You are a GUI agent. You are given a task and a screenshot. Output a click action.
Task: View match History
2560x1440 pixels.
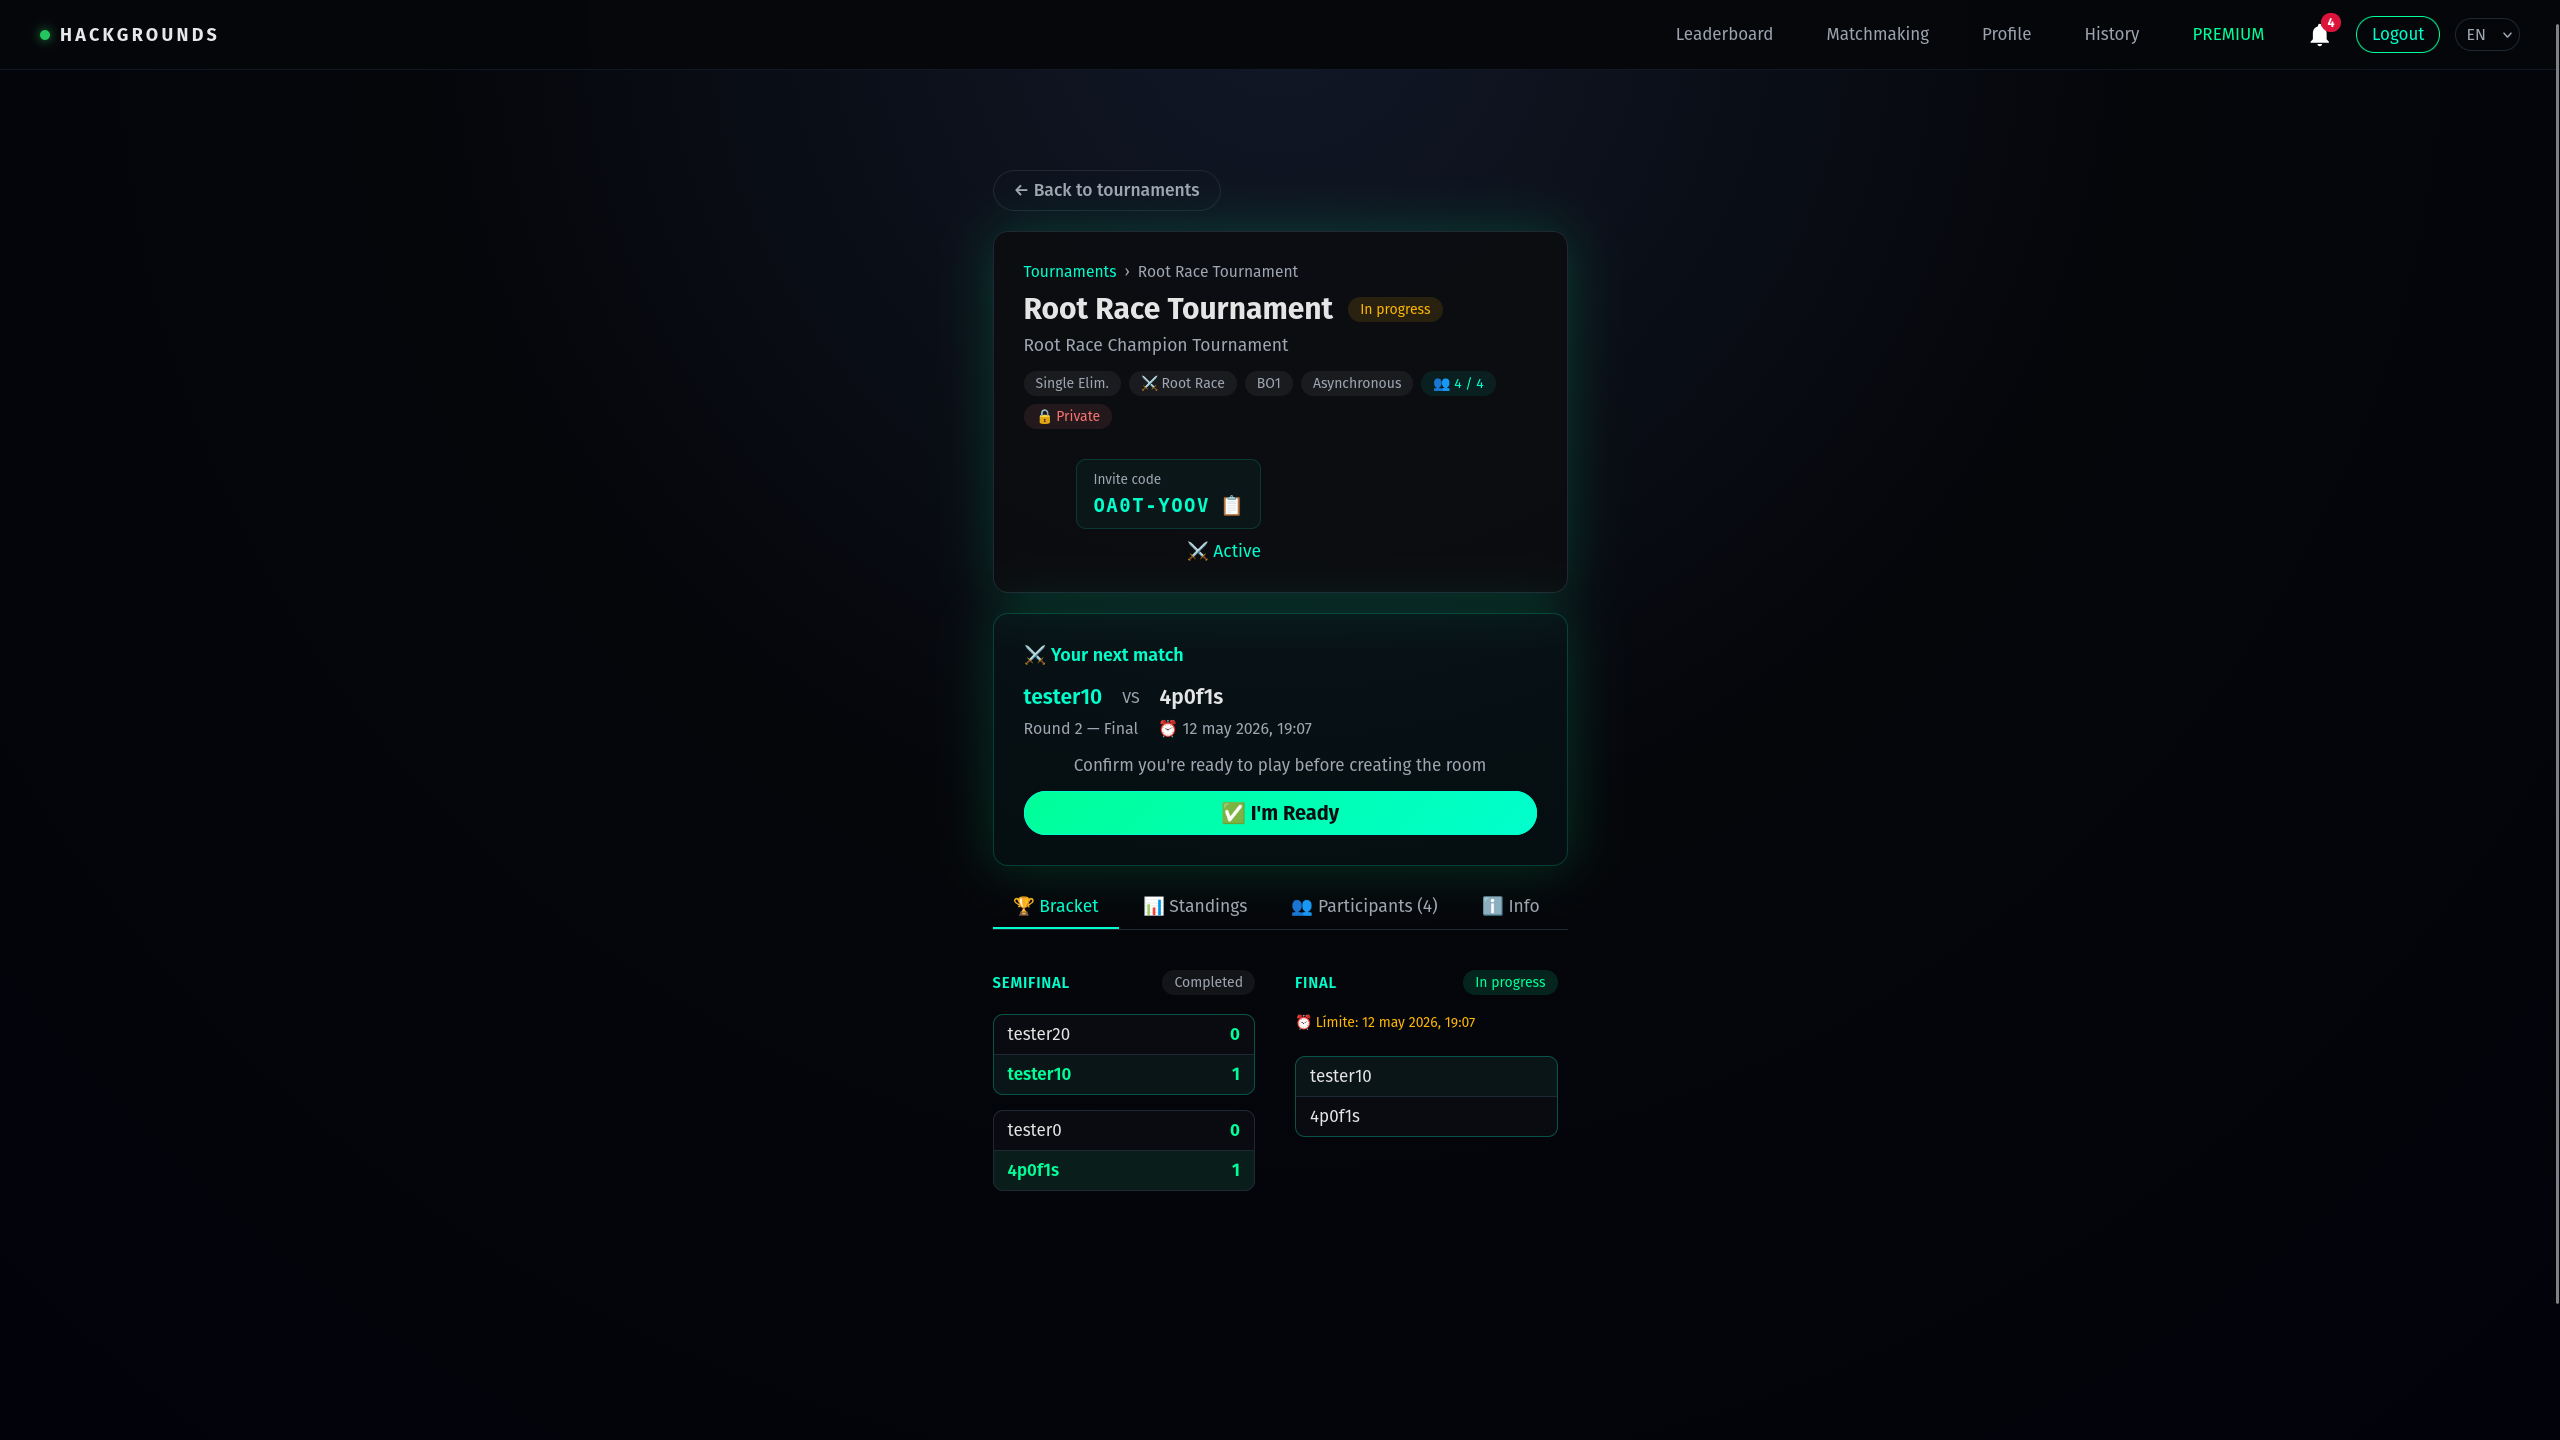[x=2111, y=34]
